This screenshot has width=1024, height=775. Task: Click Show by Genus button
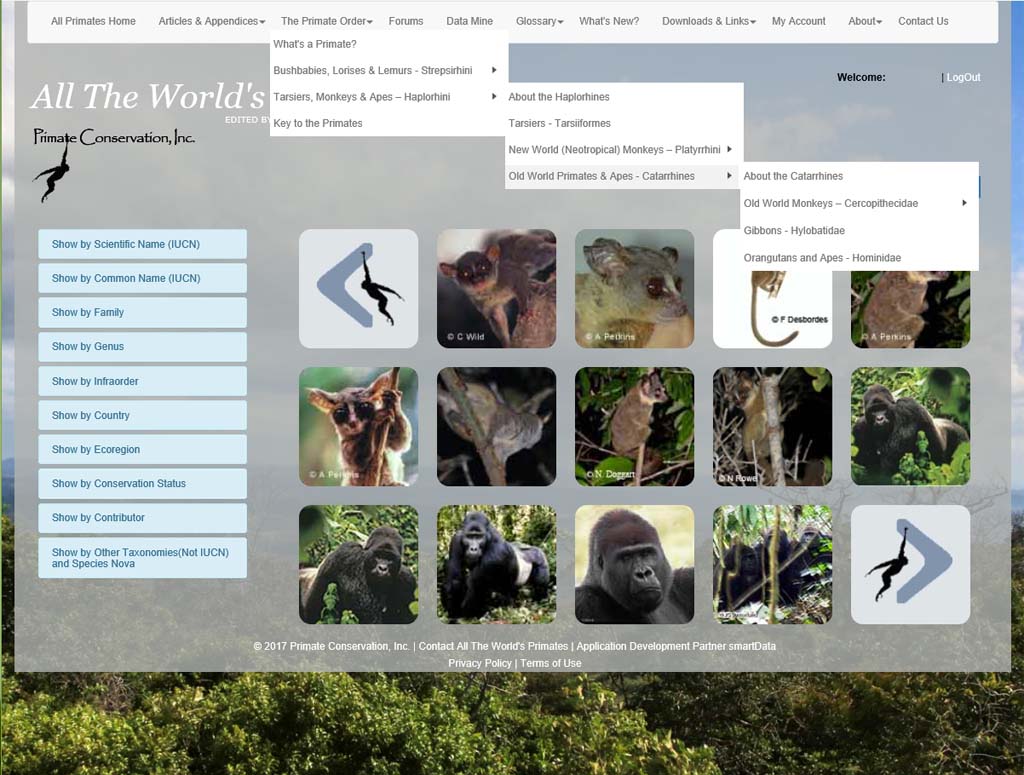pos(142,346)
